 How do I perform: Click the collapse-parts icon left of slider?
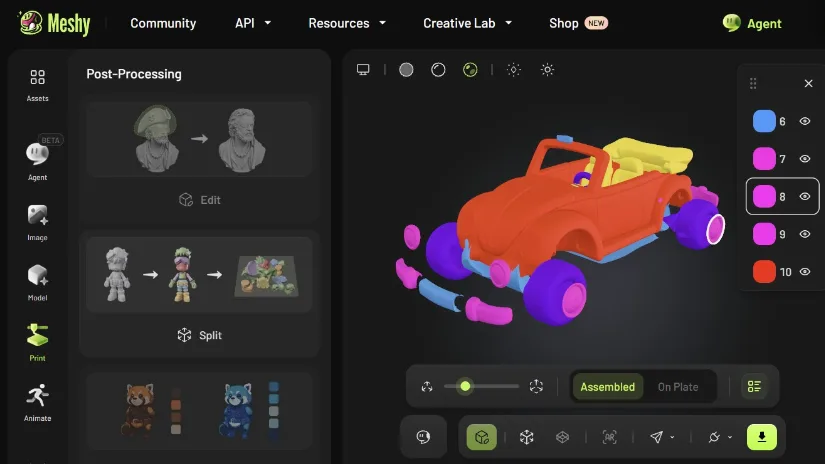click(427, 387)
